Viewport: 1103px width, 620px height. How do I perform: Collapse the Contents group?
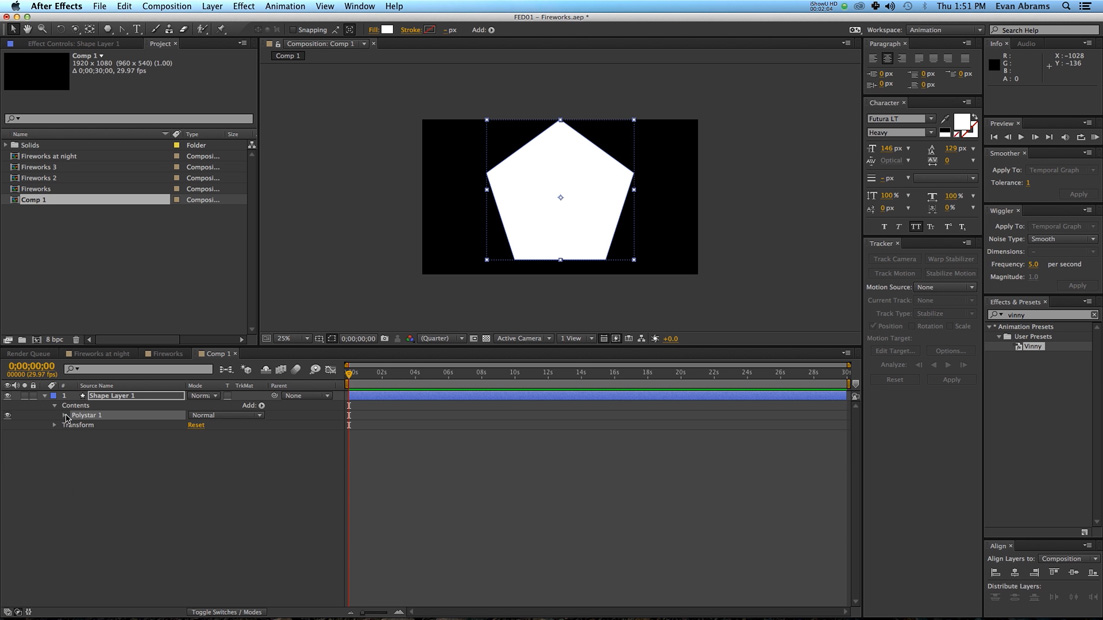point(54,405)
